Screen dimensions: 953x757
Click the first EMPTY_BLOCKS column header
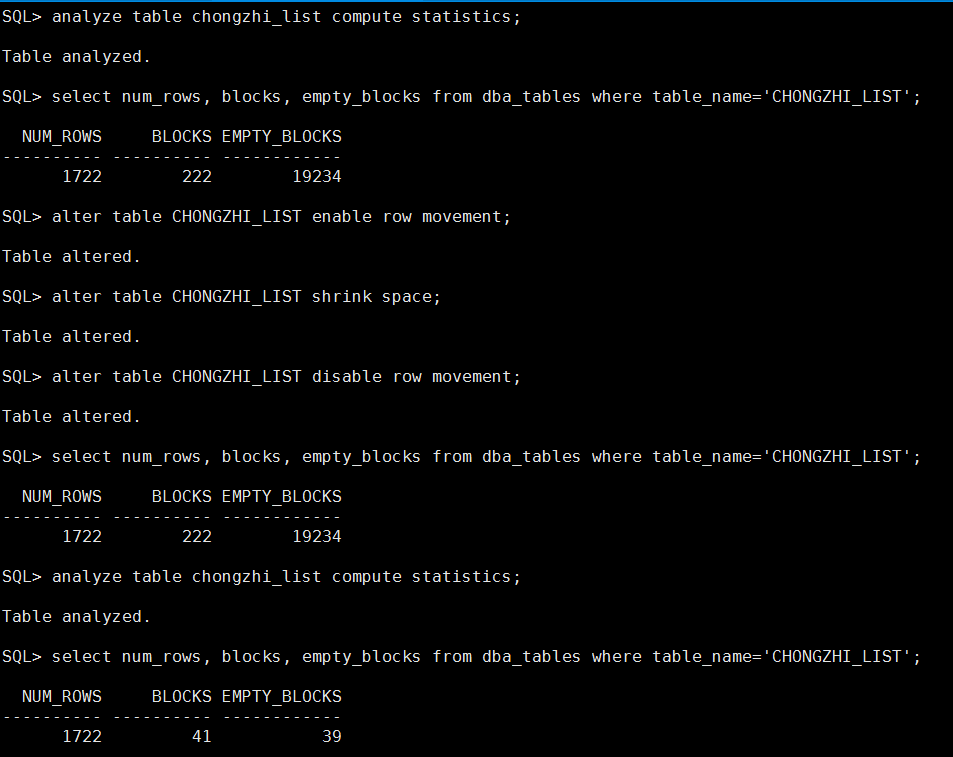click(281, 137)
